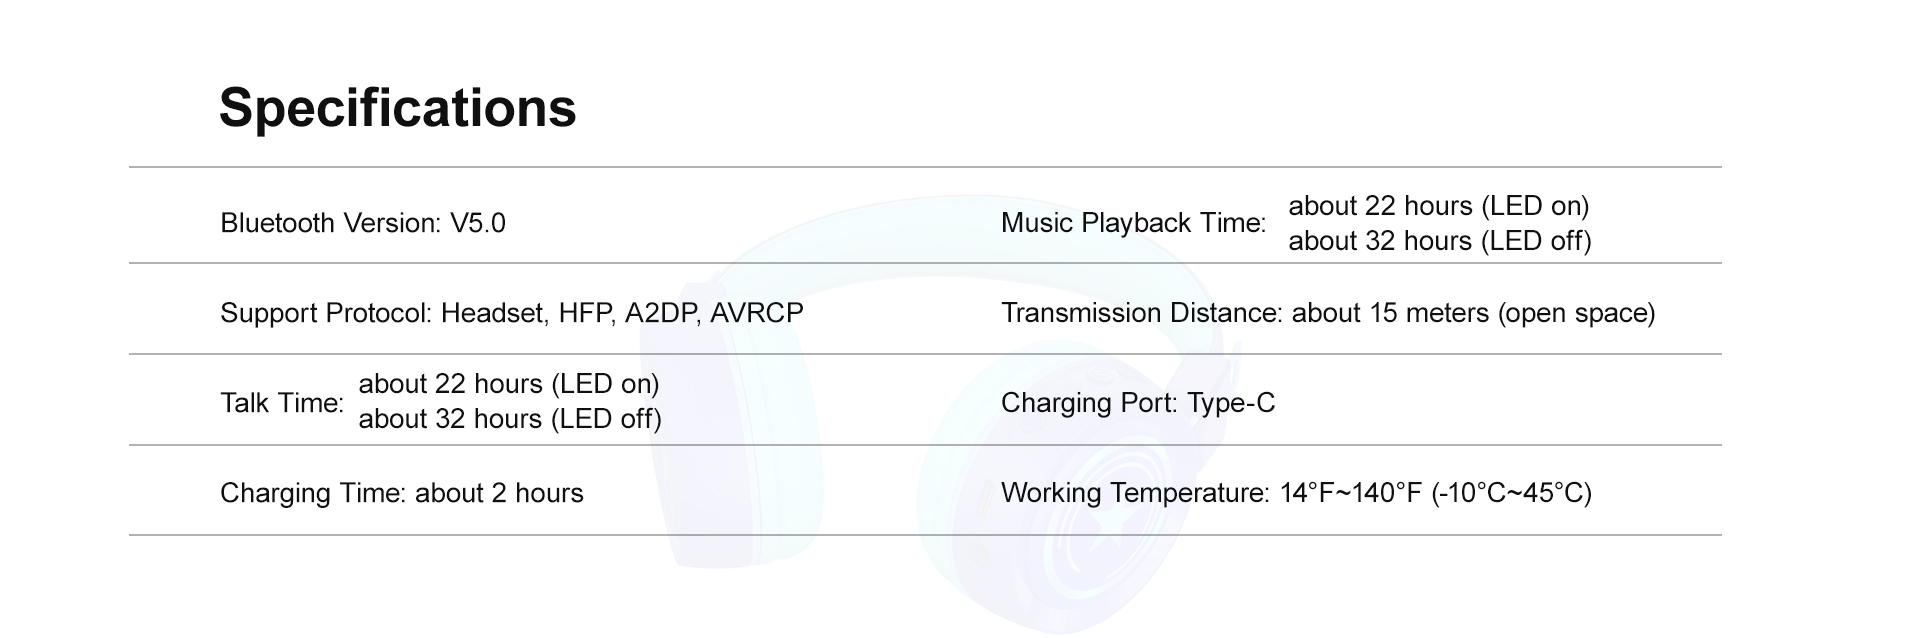Image resolution: width=1920 pixels, height=638 pixels.
Task: Click the Working Temperature specification
Action: pos(1296,493)
